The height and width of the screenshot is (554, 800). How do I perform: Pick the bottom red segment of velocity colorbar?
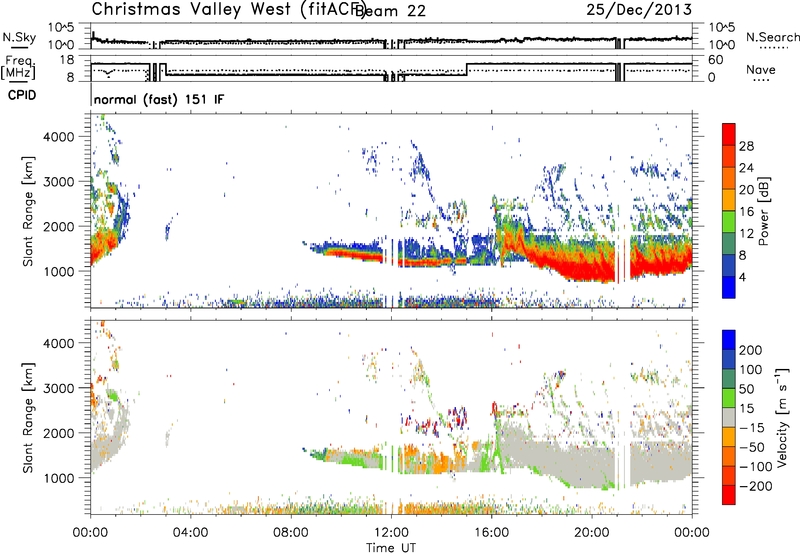coord(729,495)
